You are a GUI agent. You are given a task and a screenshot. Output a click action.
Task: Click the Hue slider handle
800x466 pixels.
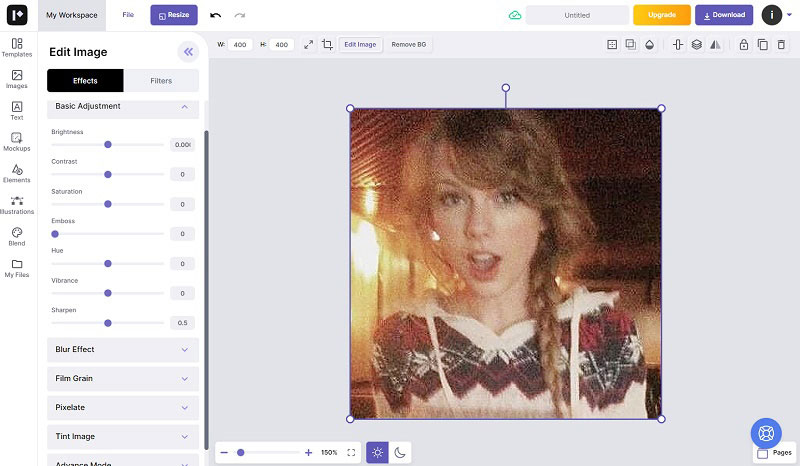click(x=108, y=263)
